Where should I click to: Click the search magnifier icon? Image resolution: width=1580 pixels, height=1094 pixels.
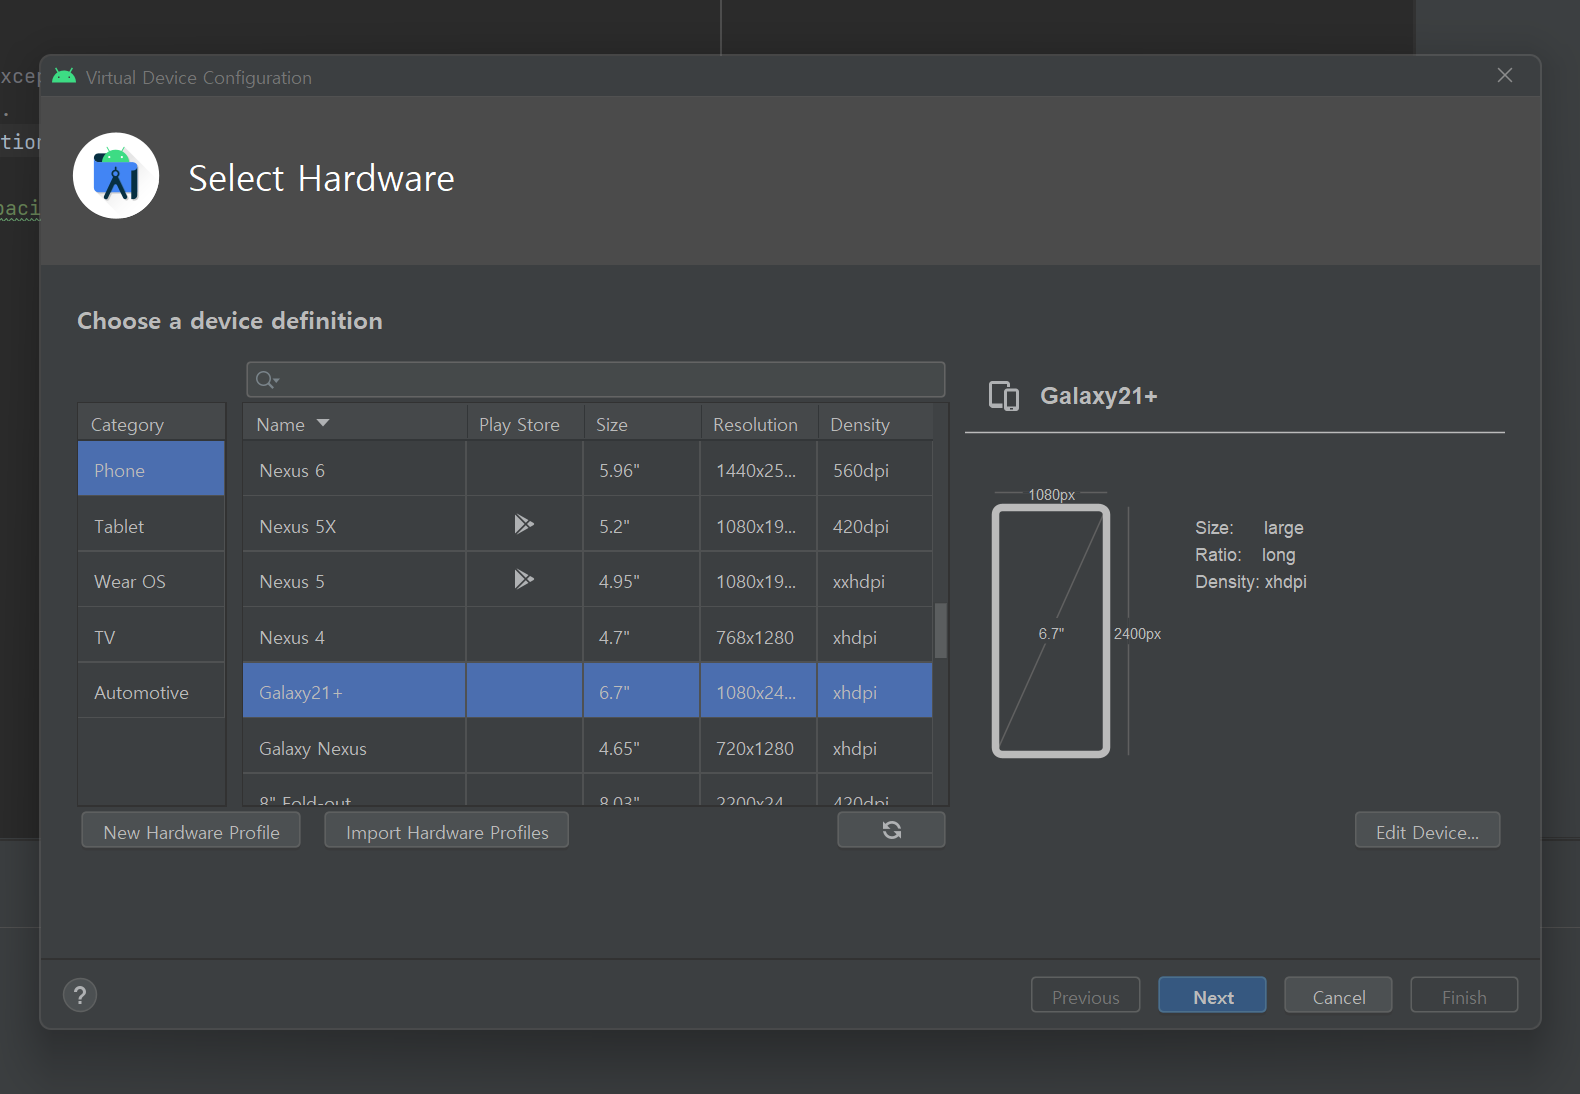coord(266,380)
